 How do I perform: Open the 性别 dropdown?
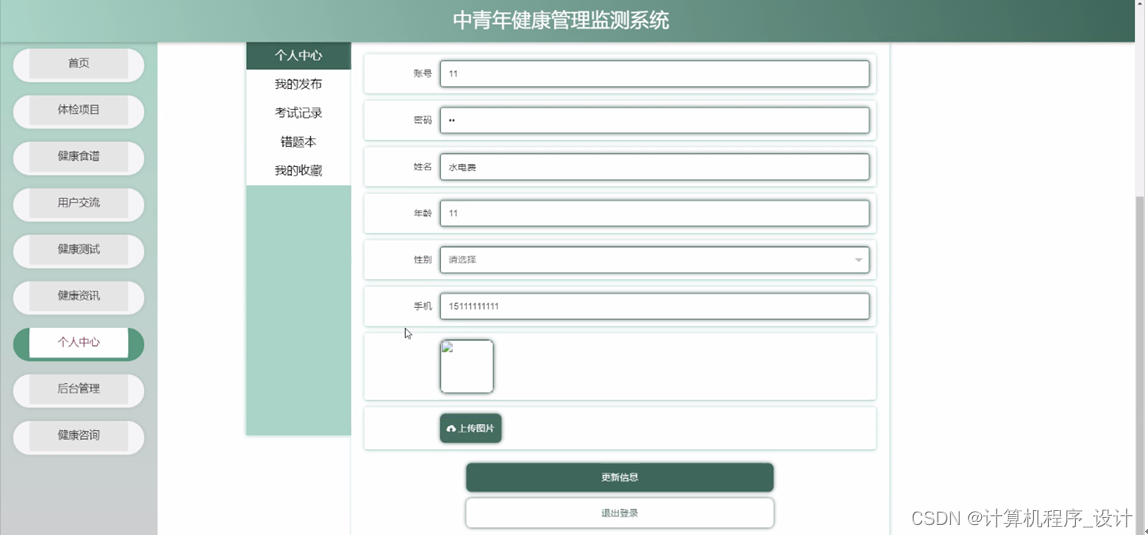point(655,260)
